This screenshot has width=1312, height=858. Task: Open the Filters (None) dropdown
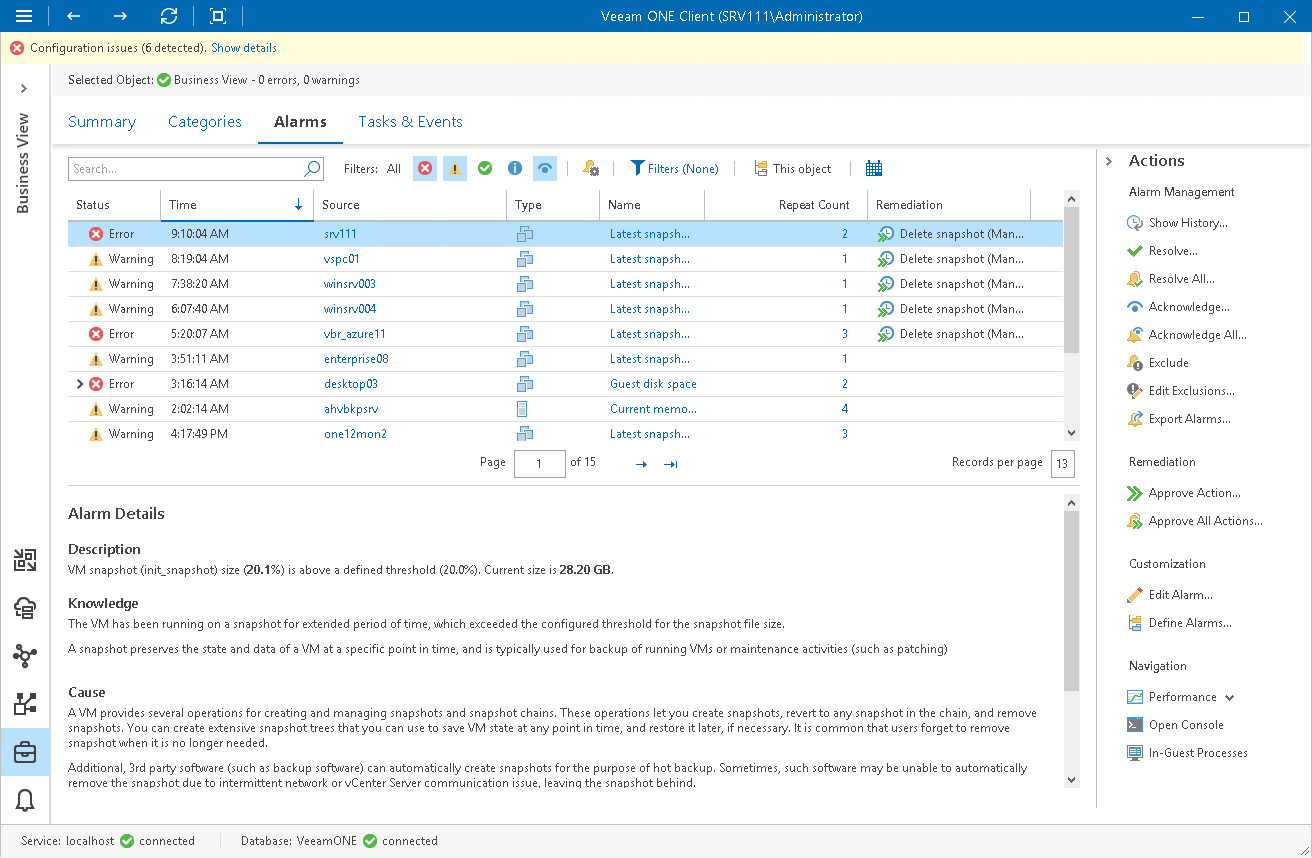(674, 169)
